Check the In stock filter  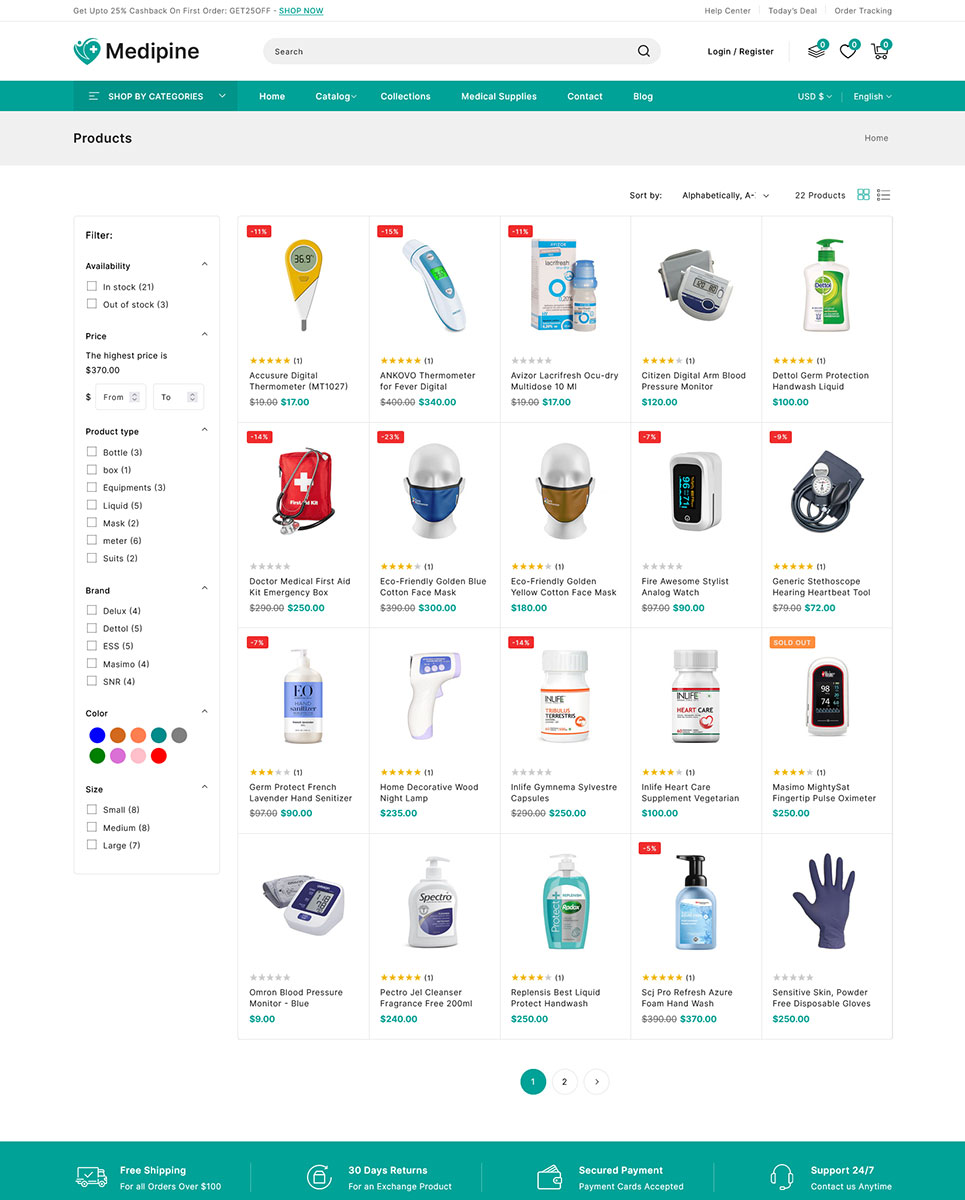[92, 286]
